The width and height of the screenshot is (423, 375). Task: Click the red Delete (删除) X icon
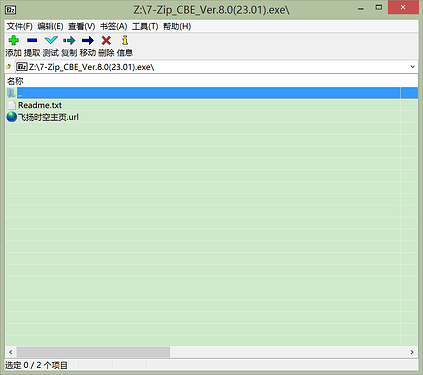(106, 40)
